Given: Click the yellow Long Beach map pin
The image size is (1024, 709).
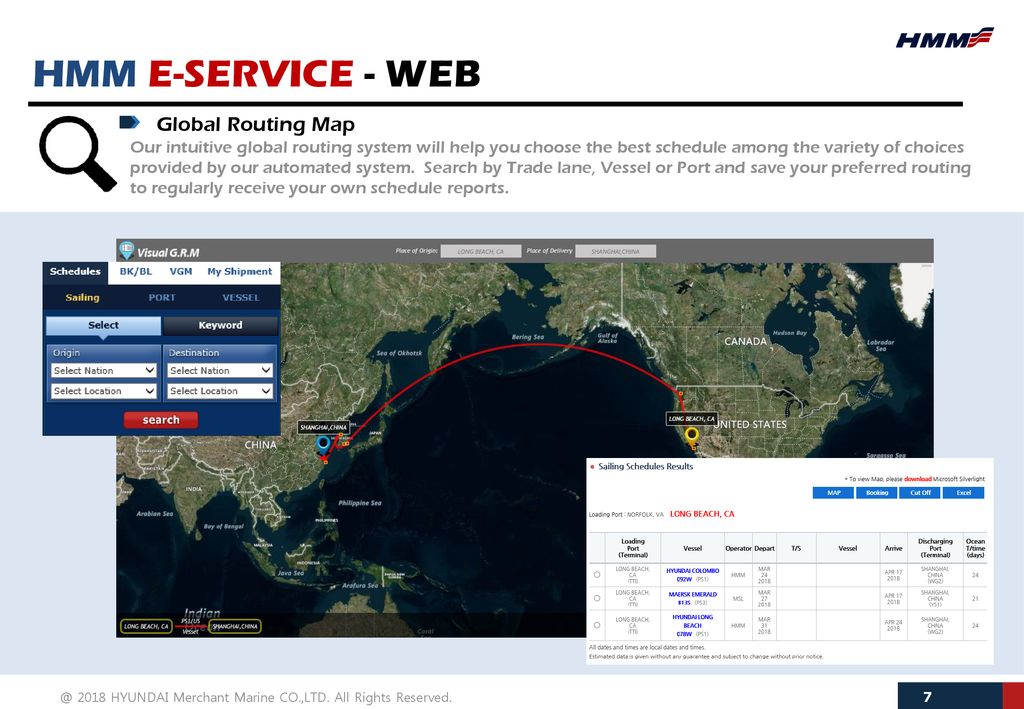Looking at the screenshot, I should coord(692,436).
